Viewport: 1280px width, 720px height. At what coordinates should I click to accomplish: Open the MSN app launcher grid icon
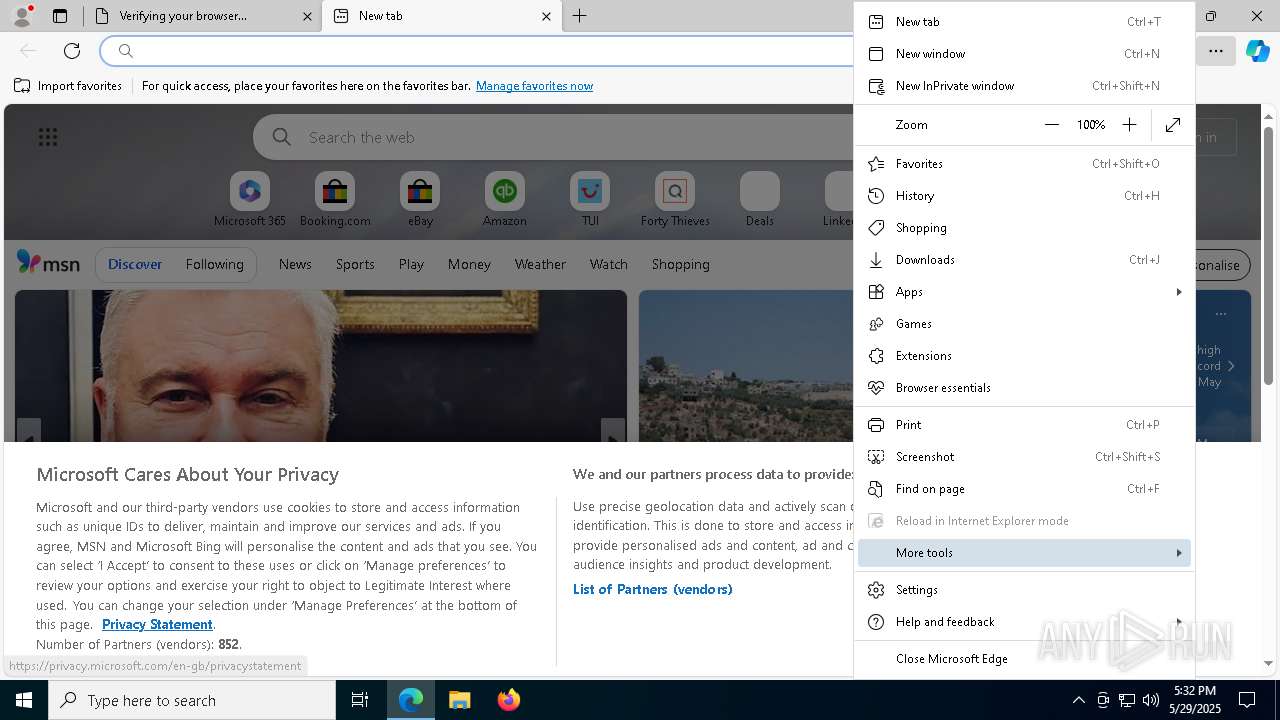[x=47, y=137]
